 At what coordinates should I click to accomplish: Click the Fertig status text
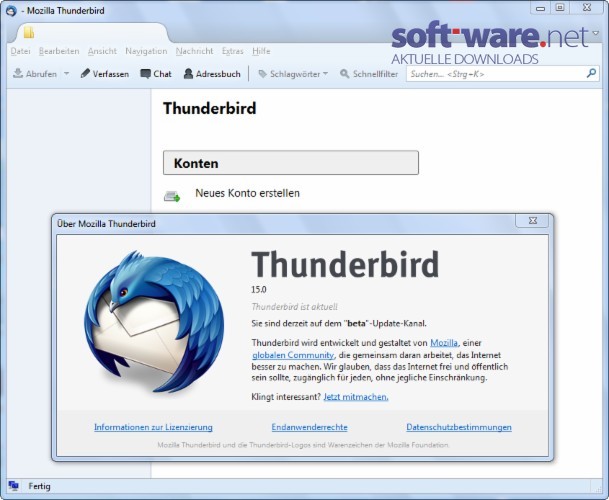(39, 486)
